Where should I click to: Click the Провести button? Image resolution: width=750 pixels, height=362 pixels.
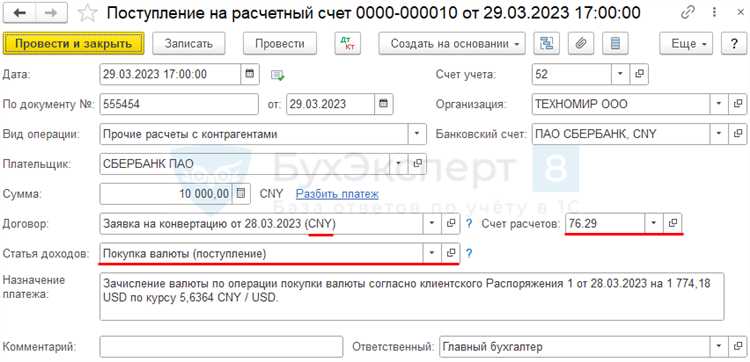point(280,44)
